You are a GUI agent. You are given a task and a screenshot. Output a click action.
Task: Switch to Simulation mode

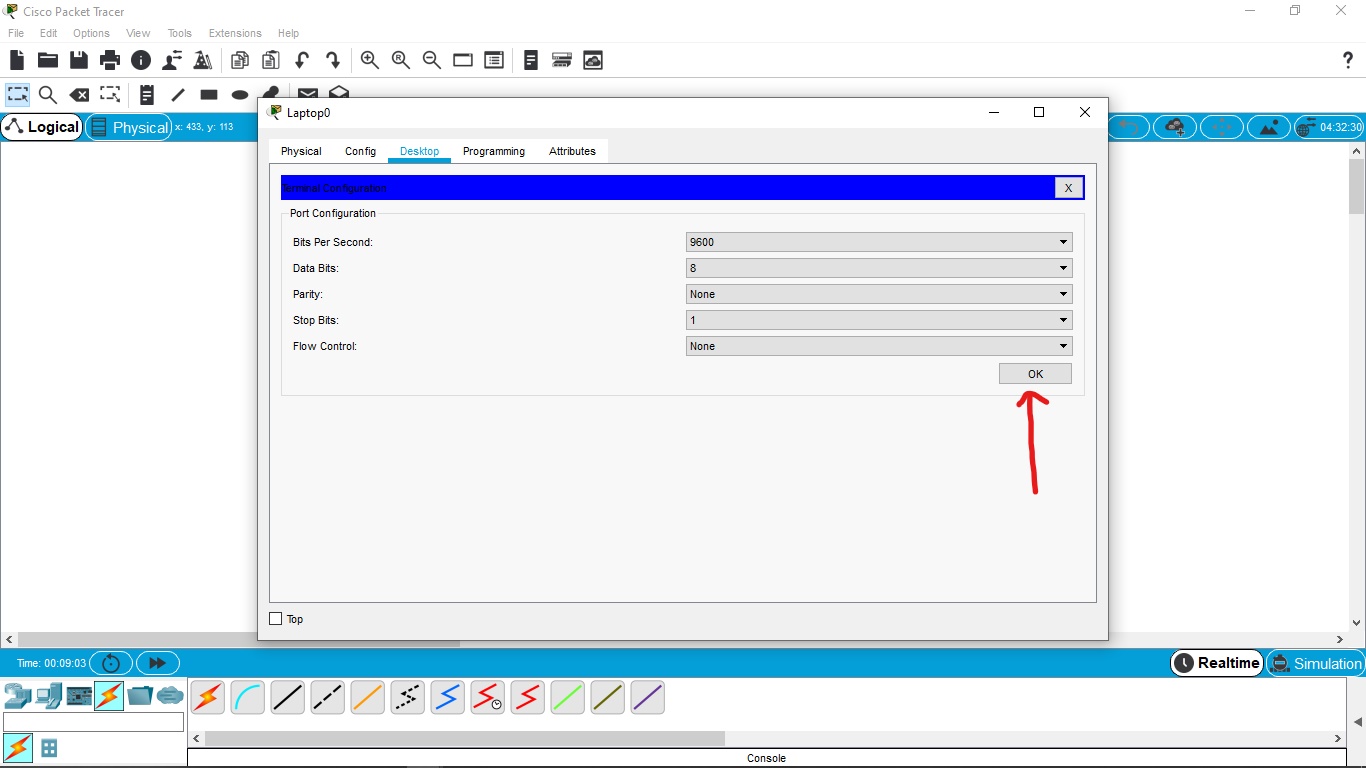(x=1316, y=662)
